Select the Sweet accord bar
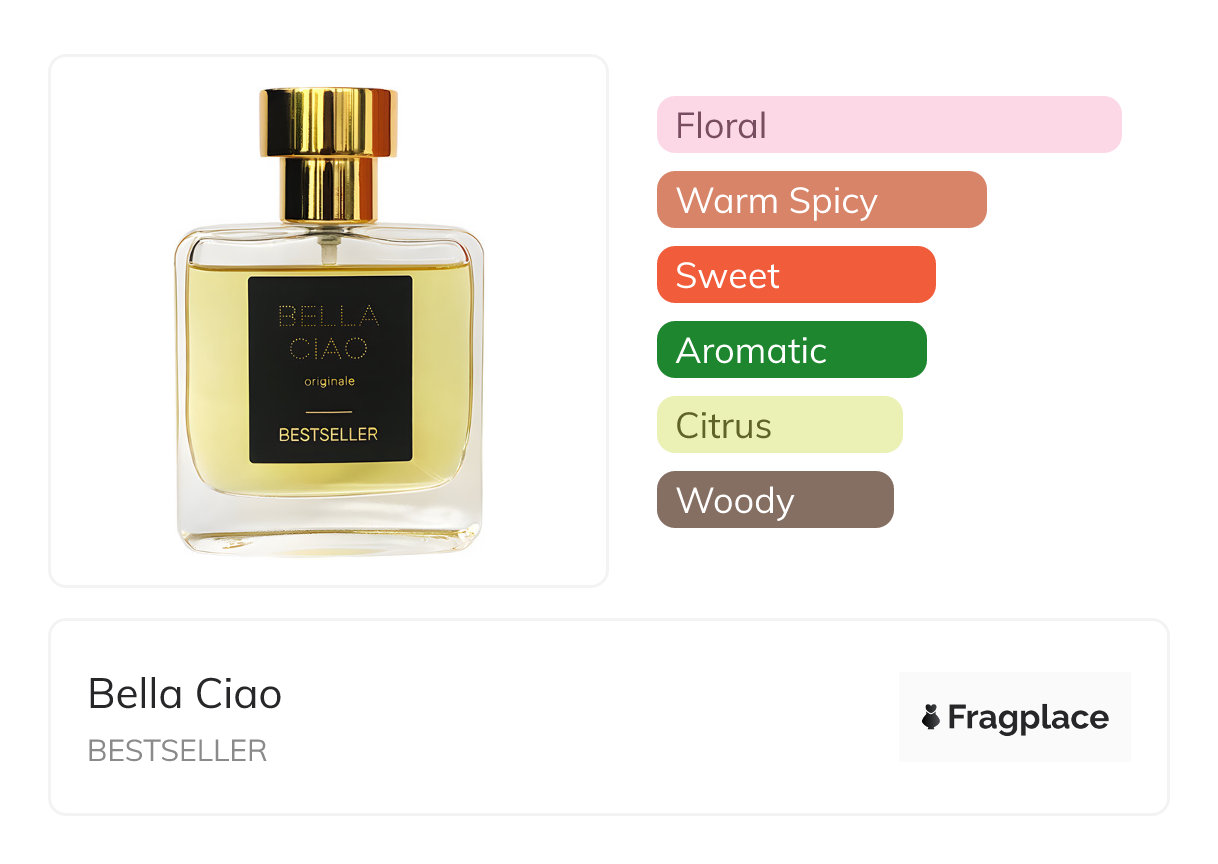 [796, 275]
